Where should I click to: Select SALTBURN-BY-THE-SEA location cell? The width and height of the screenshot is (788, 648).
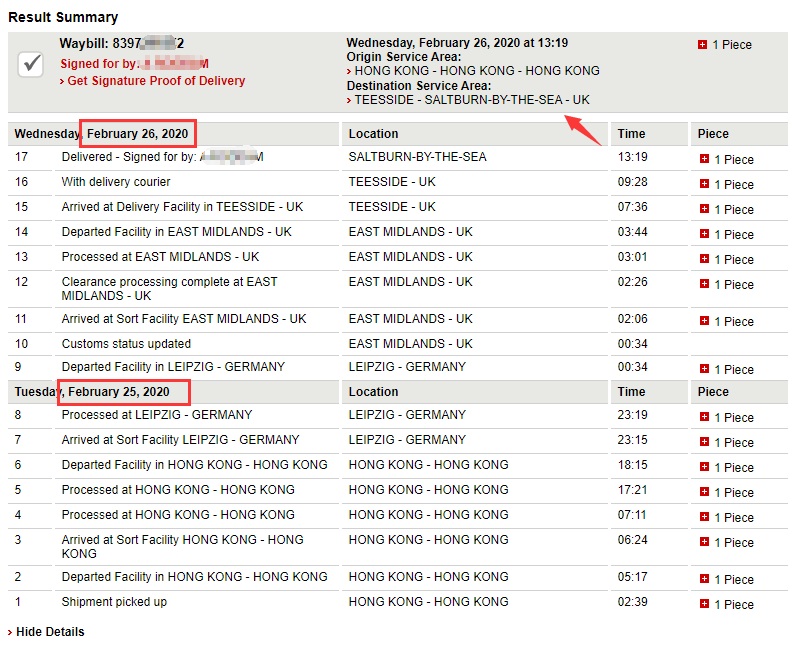[x=417, y=157]
